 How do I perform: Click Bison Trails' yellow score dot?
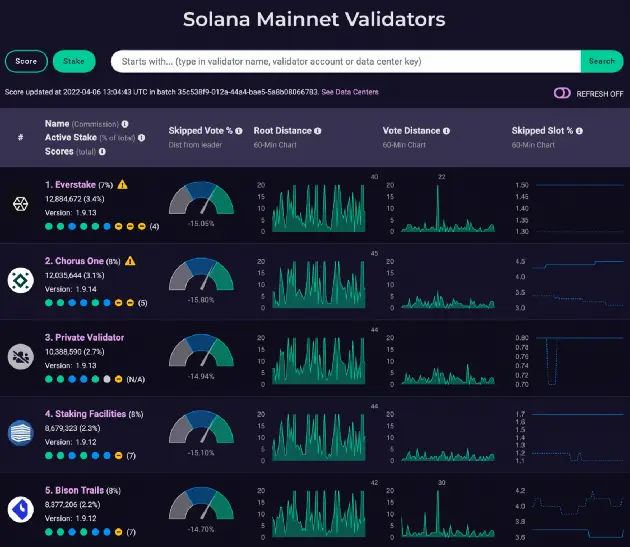119,532
